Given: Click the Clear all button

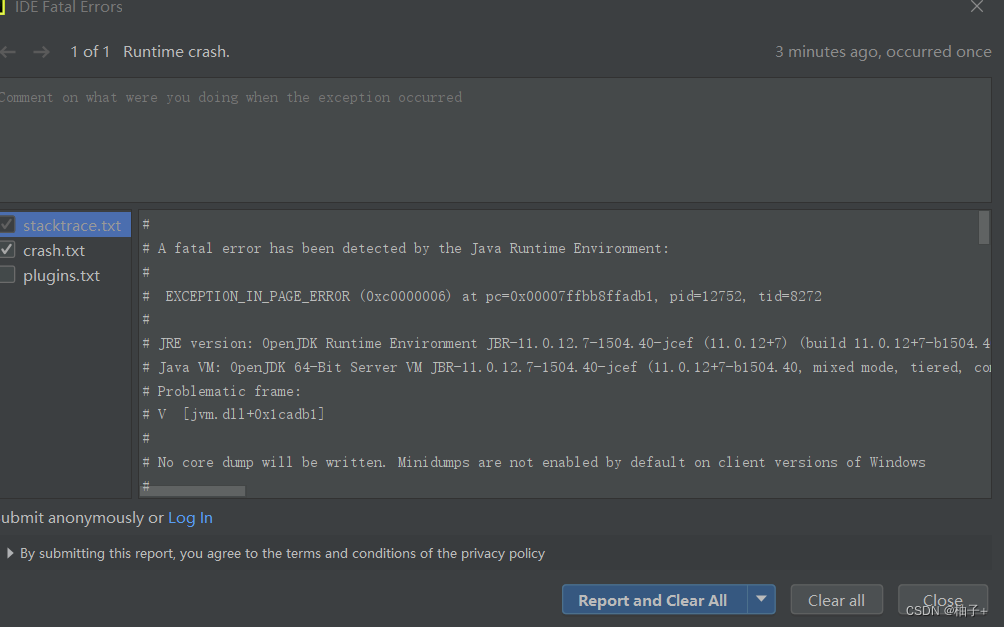Looking at the screenshot, I should pyautogui.click(x=836, y=599).
